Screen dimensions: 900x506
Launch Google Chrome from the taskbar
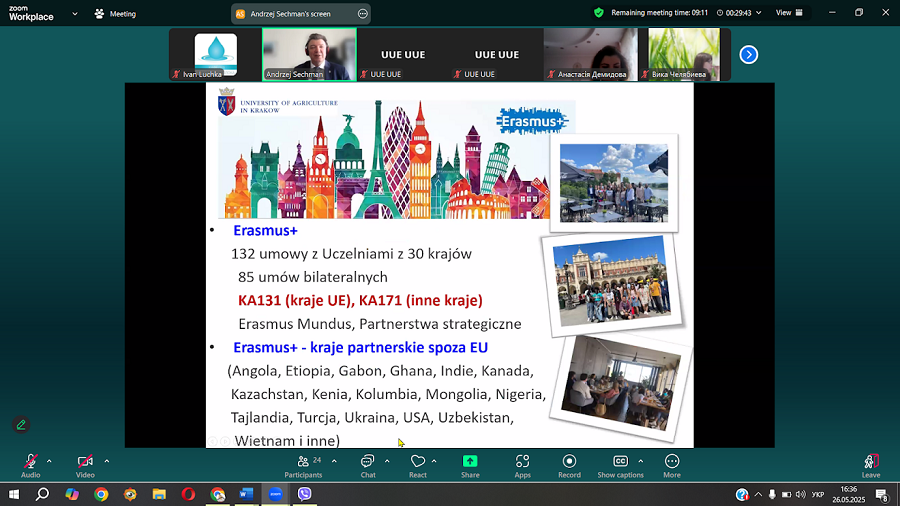(x=101, y=494)
